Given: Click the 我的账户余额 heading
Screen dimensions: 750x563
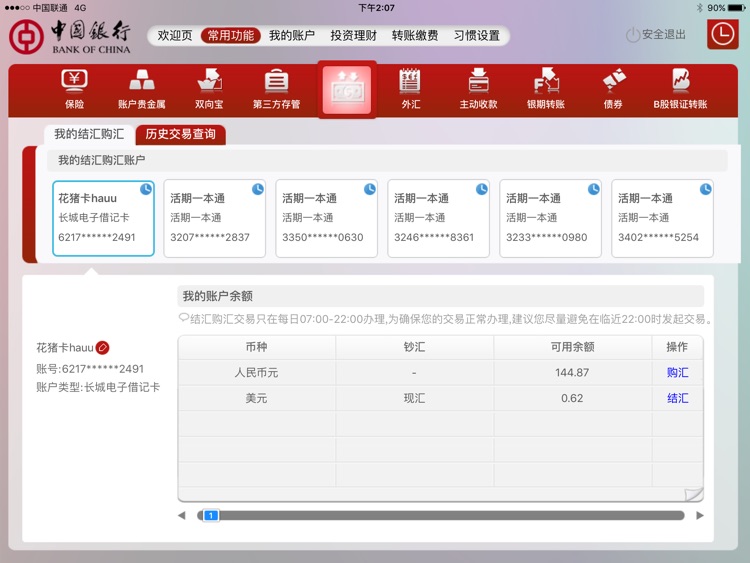Looking at the screenshot, I should tap(218, 296).
